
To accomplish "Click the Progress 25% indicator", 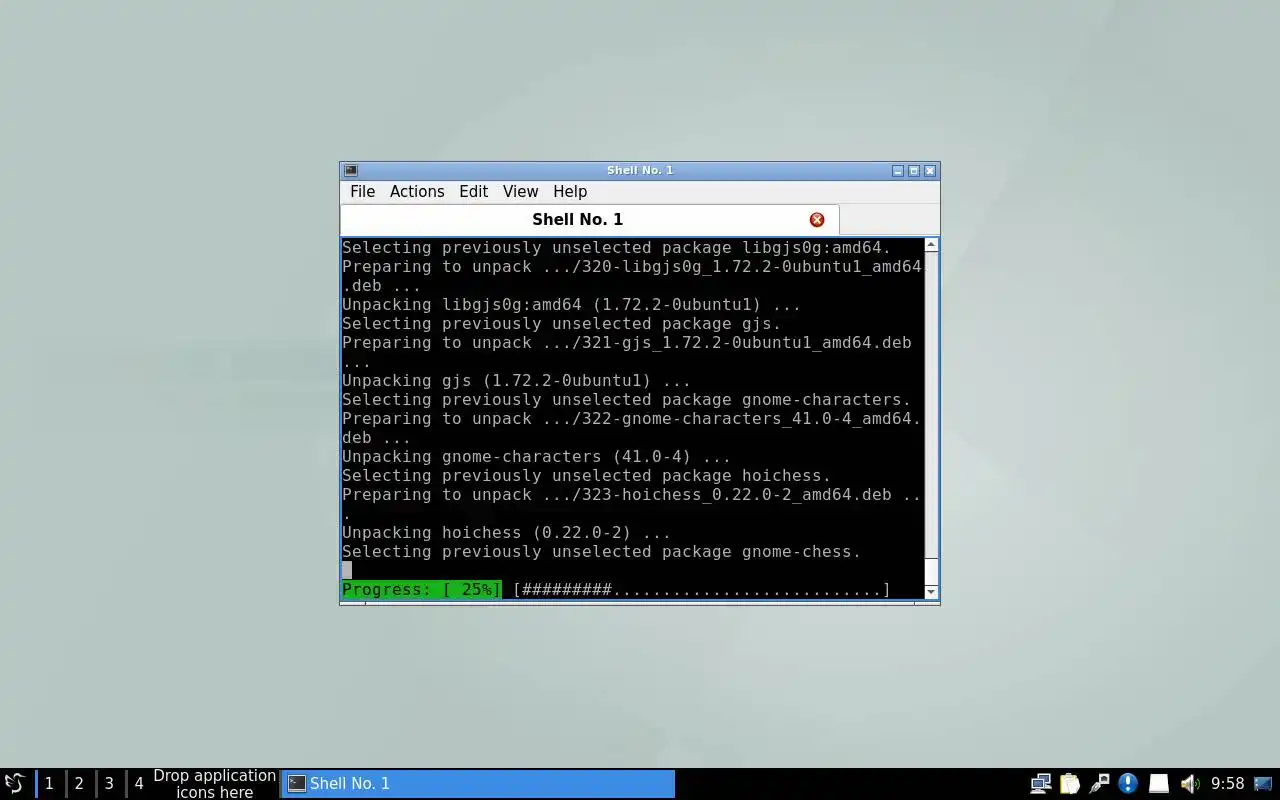I will click(422, 590).
